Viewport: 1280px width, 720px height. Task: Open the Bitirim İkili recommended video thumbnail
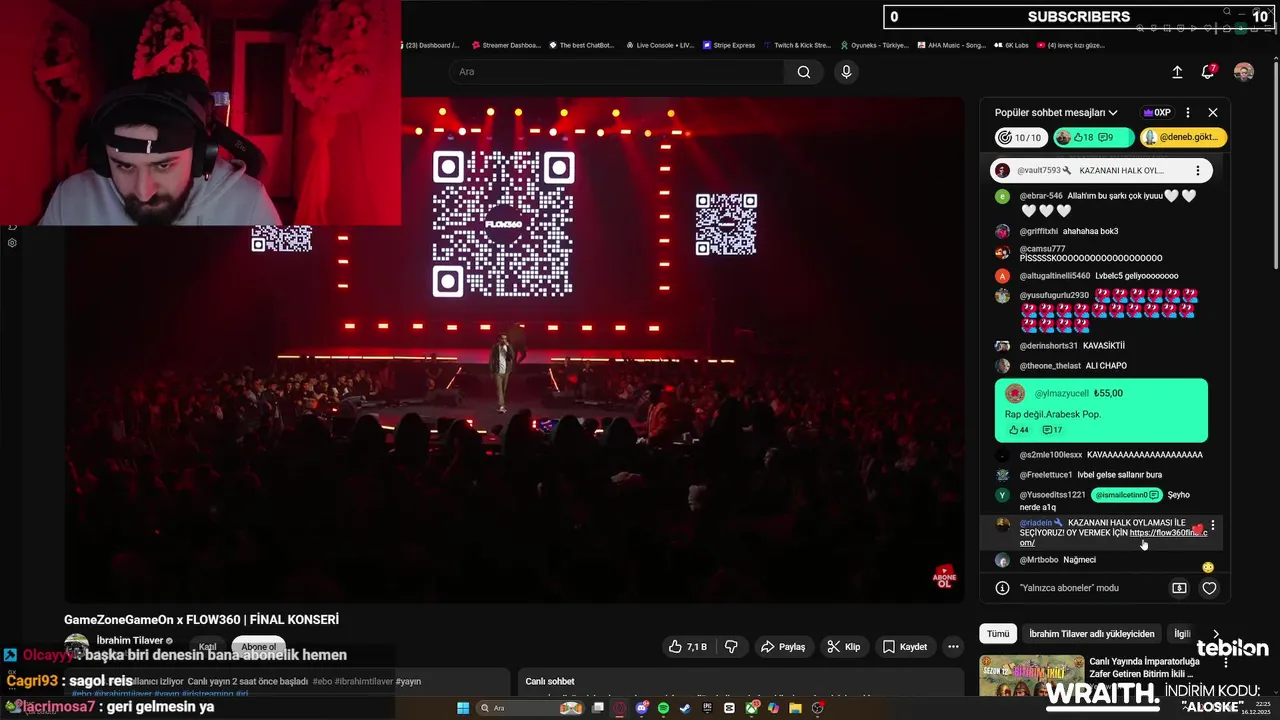coord(1032,676)
